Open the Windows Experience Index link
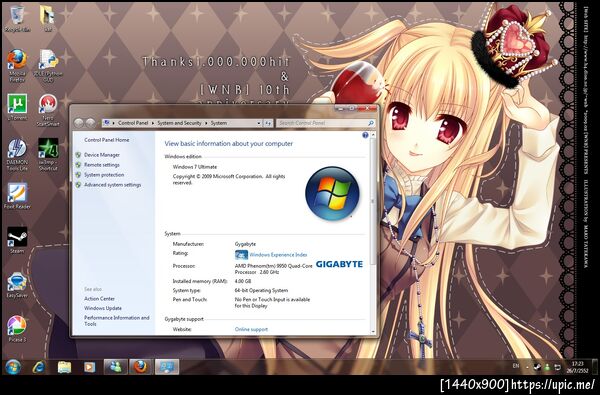600x395 pixels. [278, 255]
